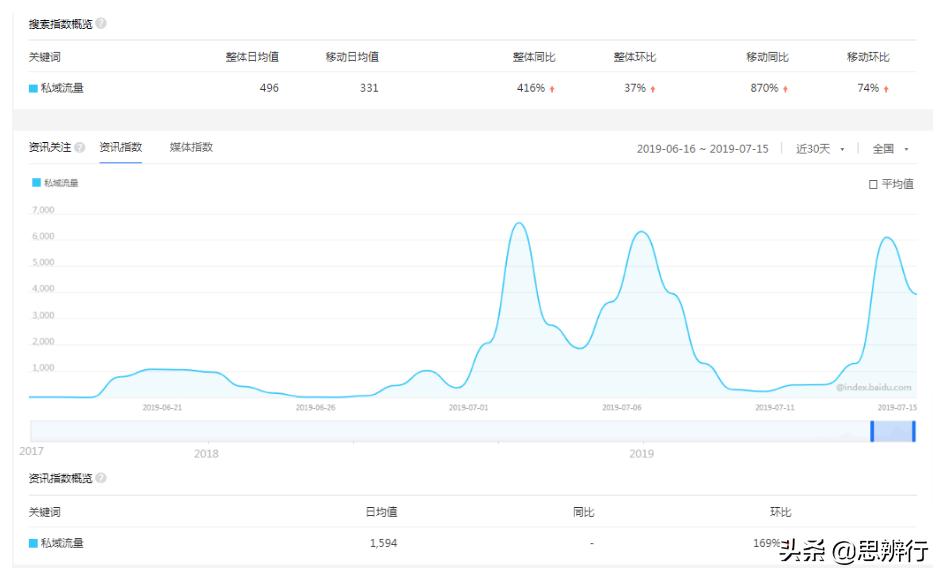This screenshot has height=580, width=945.
Task: Toggle the red up arrow next to 37%
Action: point(654,88)
